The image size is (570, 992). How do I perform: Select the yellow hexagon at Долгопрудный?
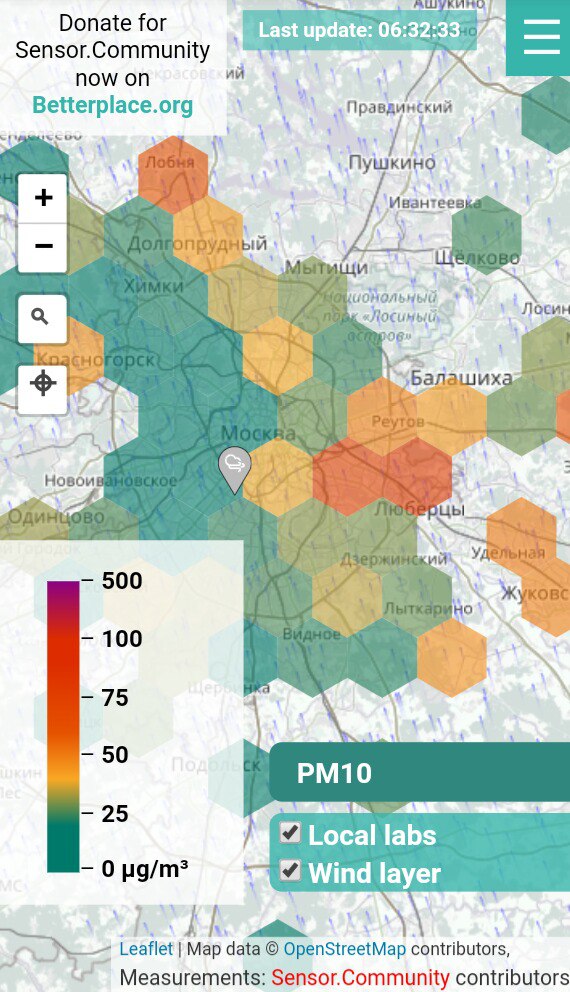(x=208, y=235)
